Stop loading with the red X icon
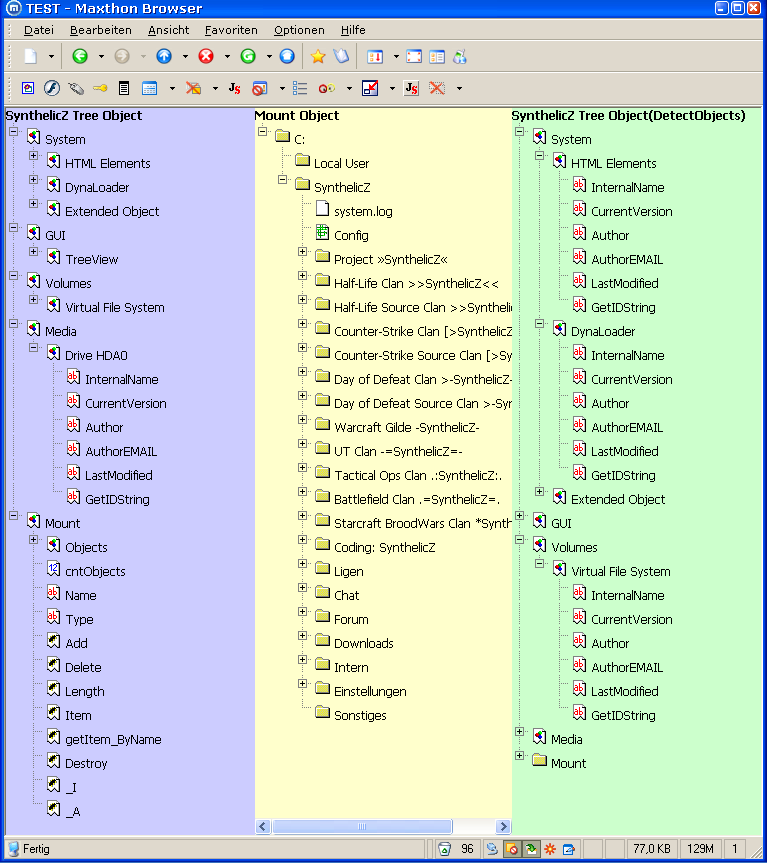This screenshot has width=767, height=863. coord(206,56)
